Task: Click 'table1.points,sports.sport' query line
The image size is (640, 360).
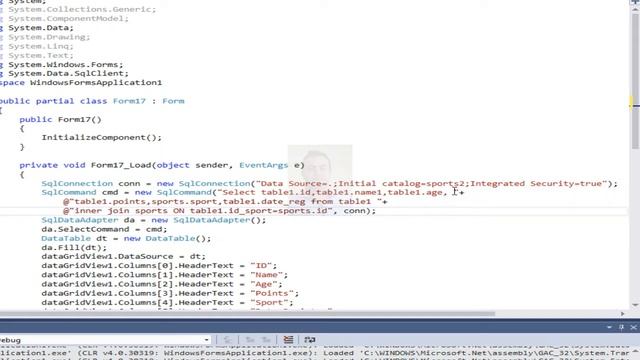Action: pos(222,202)
